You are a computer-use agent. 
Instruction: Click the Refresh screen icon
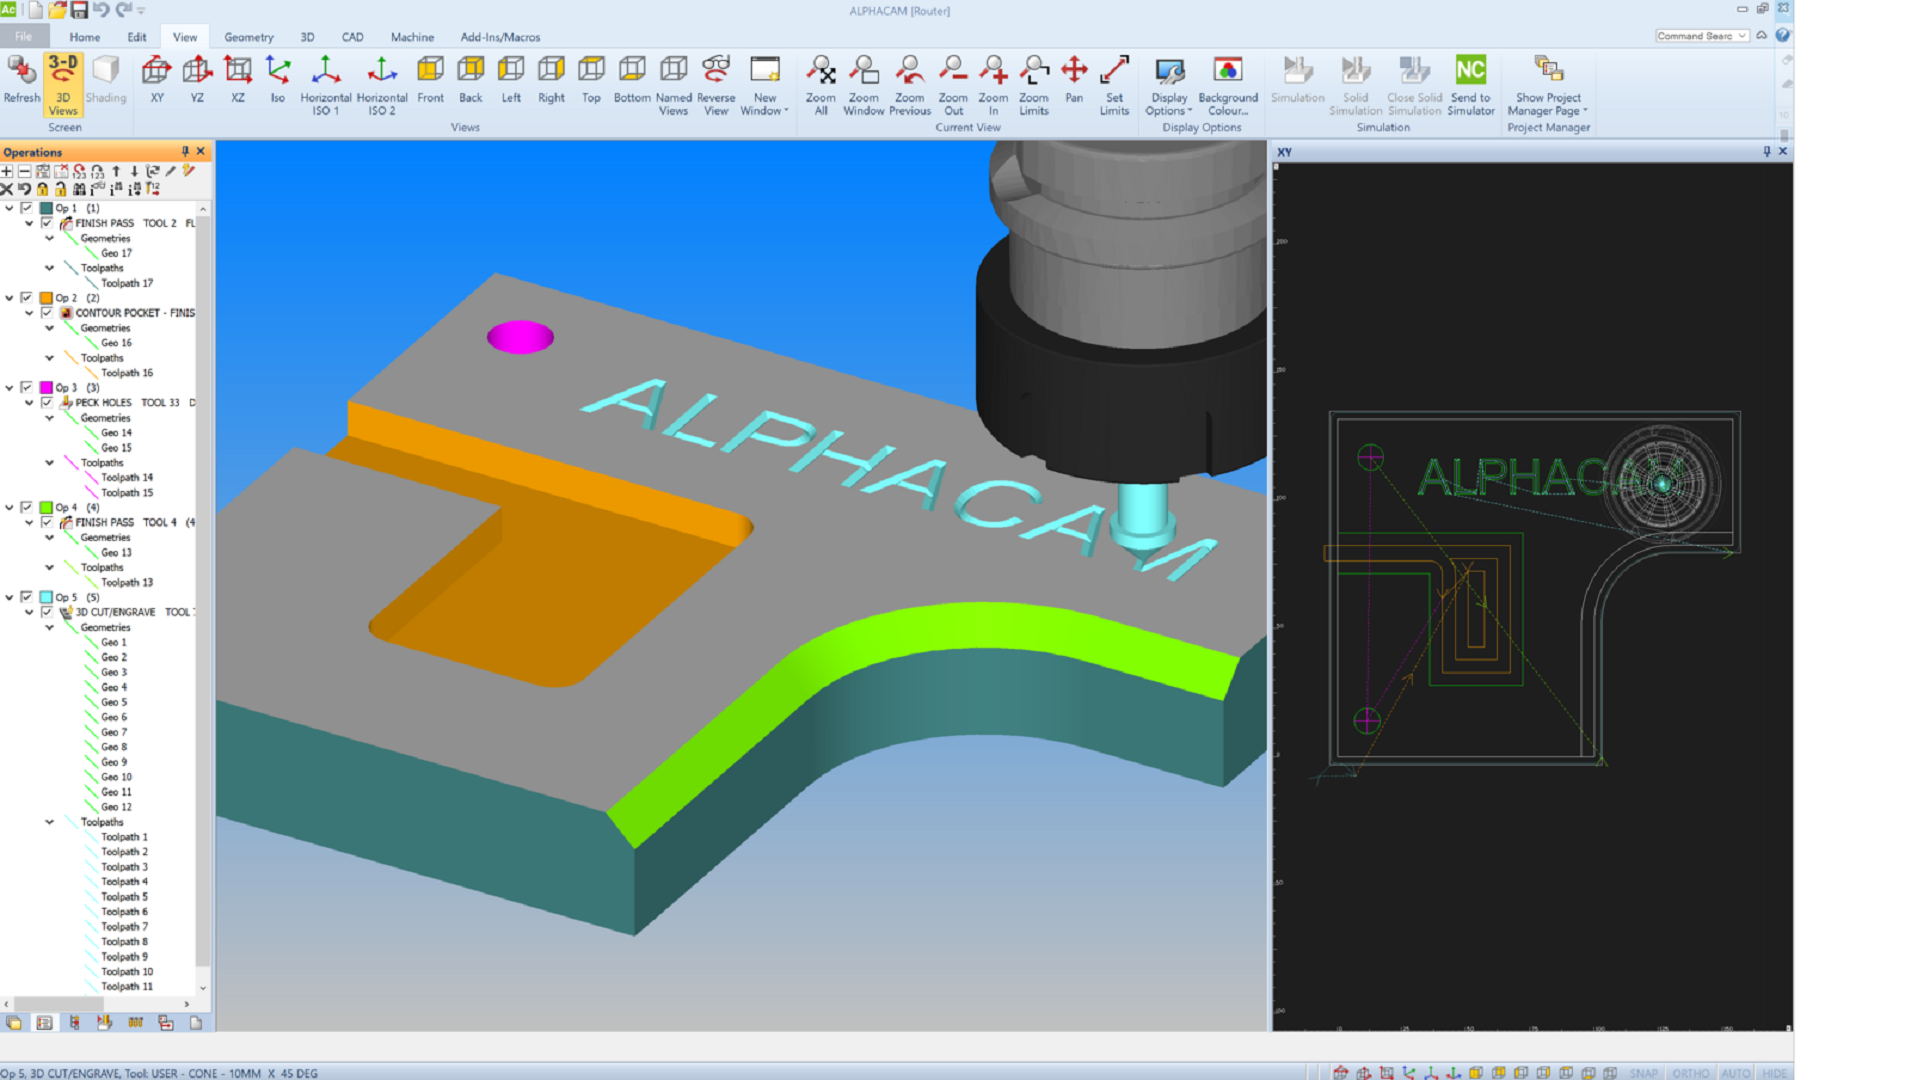[21, 79]
